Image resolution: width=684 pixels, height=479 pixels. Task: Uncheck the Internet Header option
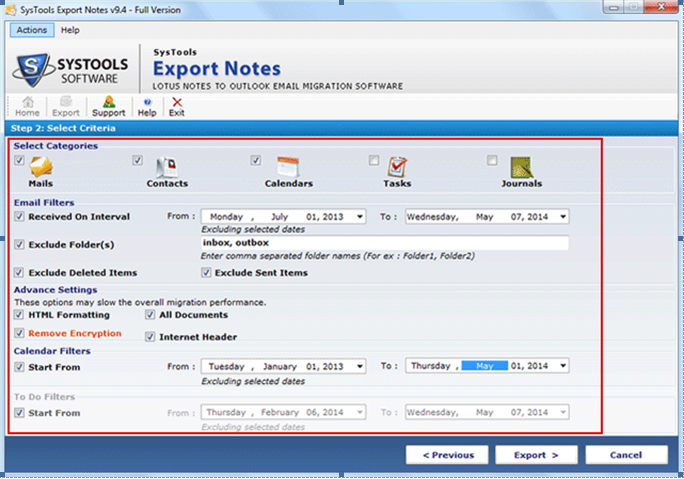(x=151, y=337)
